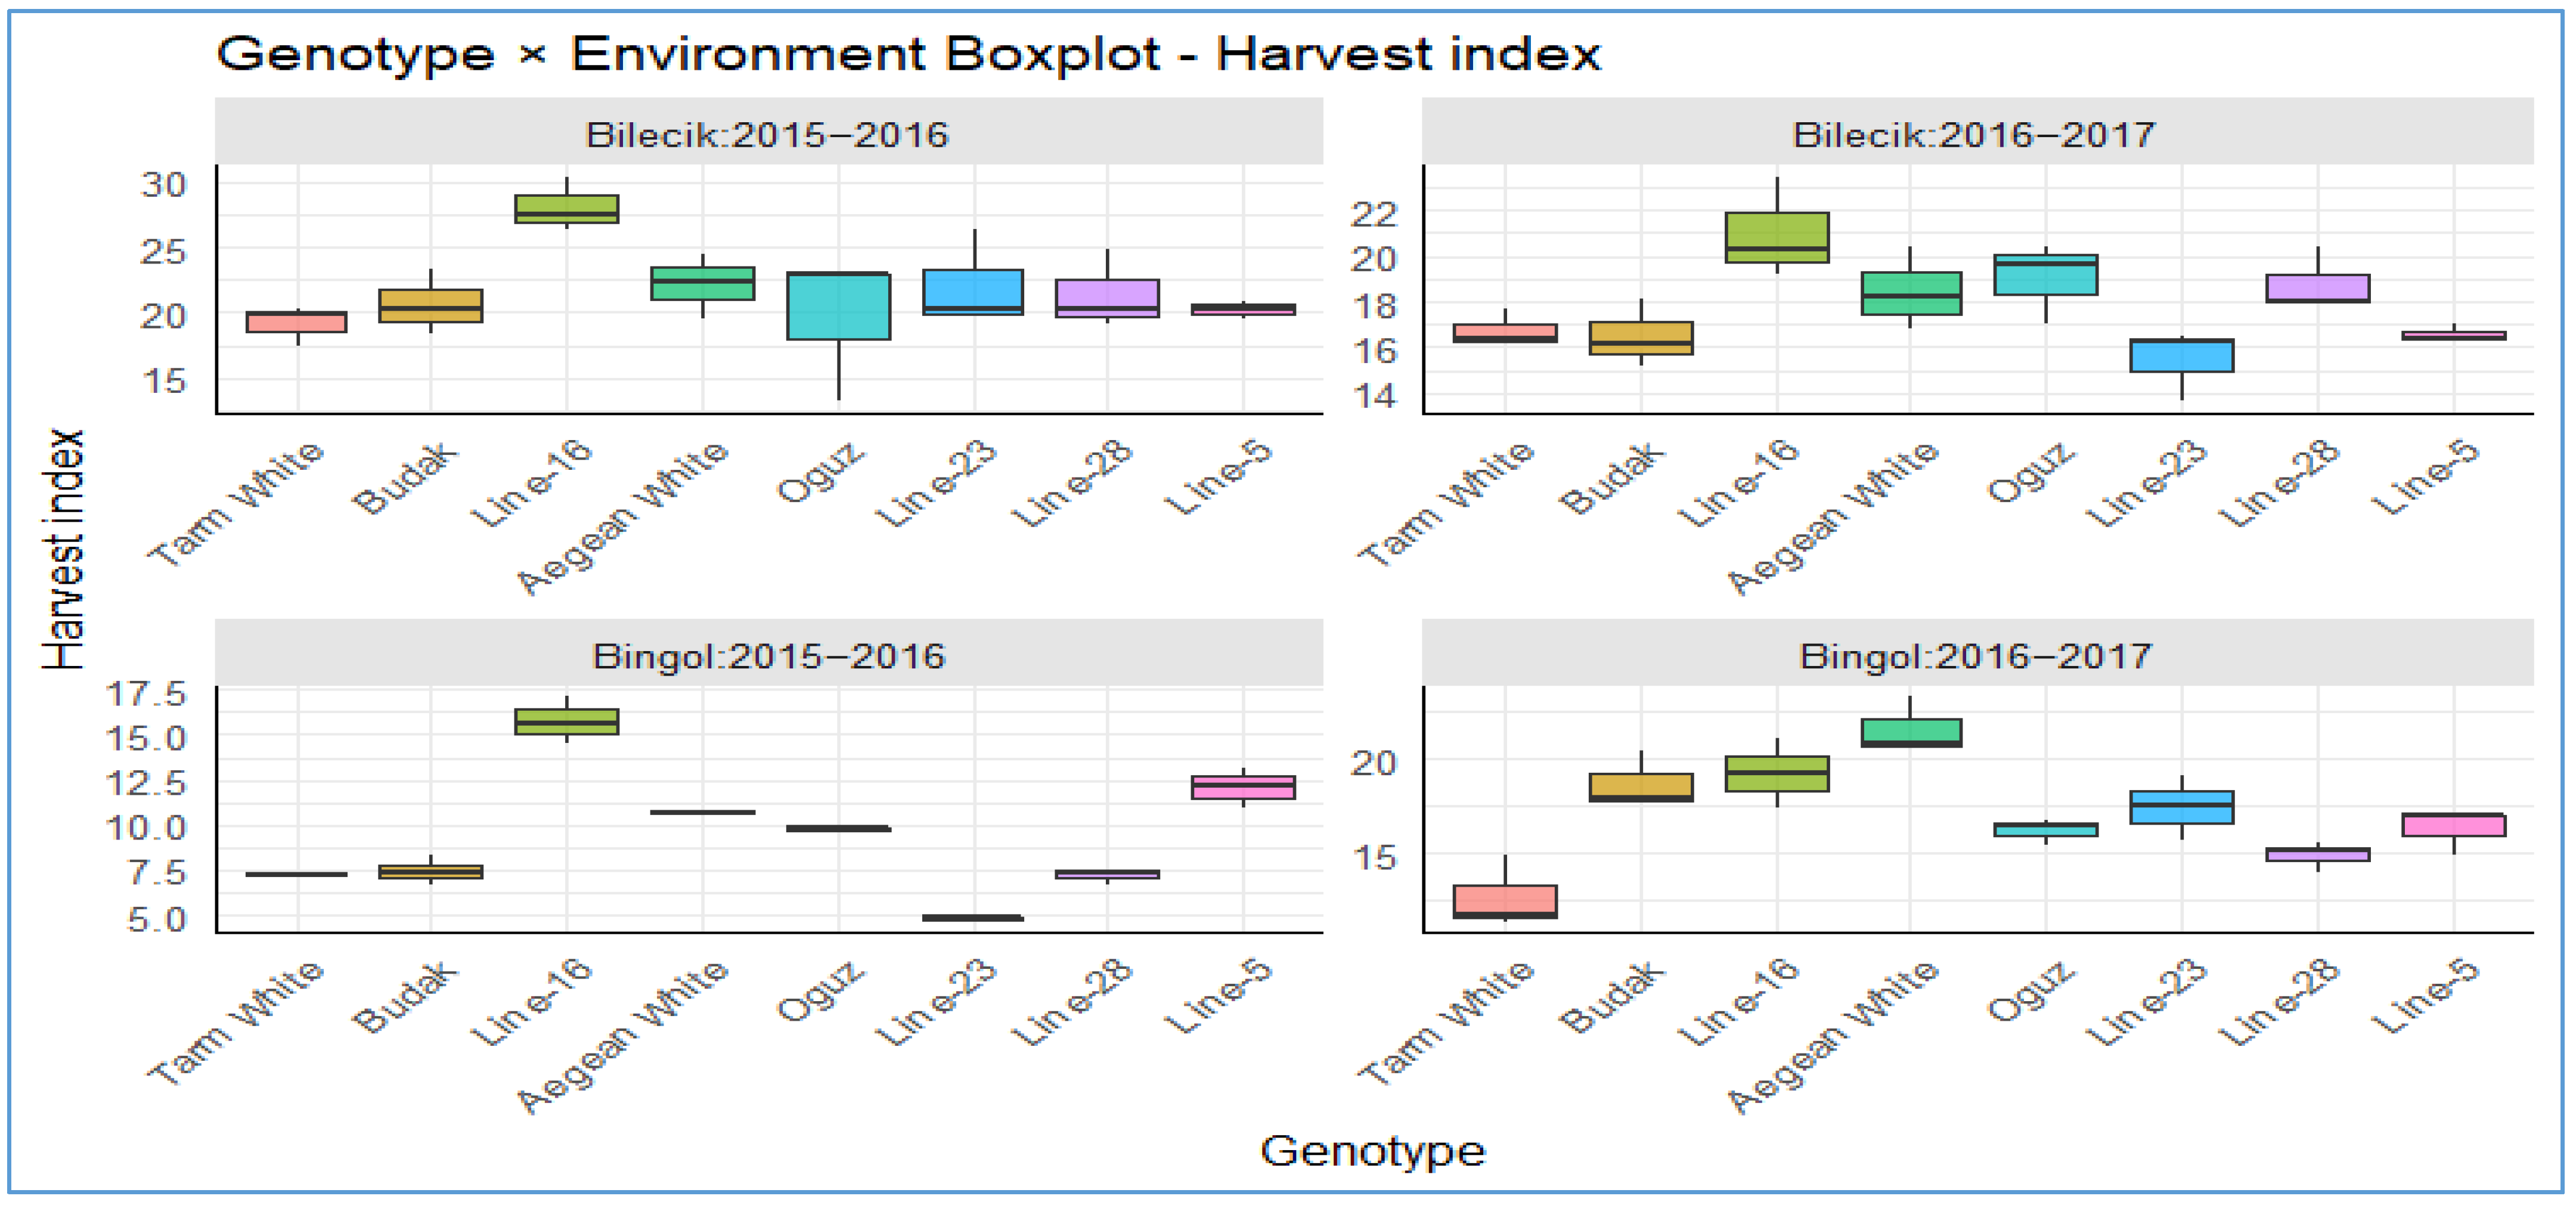This screenshot has height=1205, width=2576.
Task: Select the Oguz box in Bilecik:2016−2017
Action: 2046,274
